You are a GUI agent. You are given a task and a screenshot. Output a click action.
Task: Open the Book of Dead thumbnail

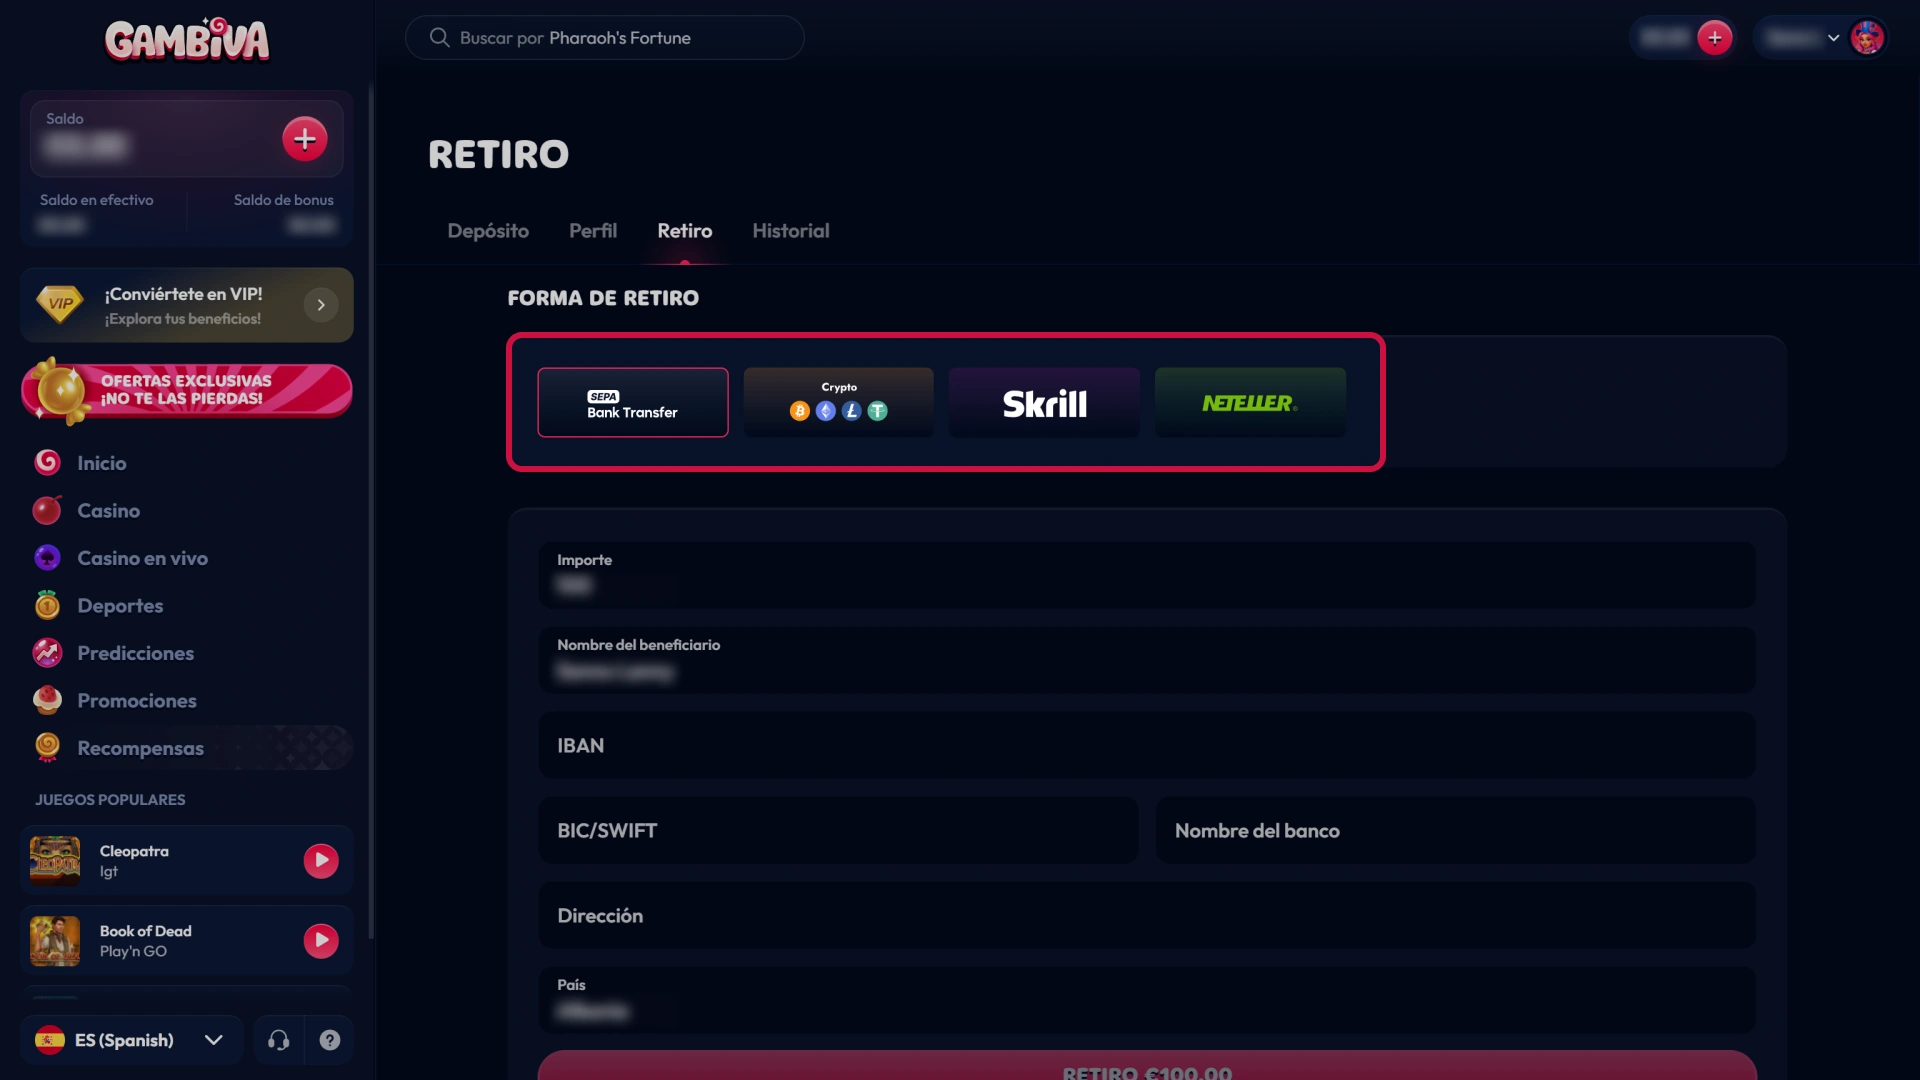coord(55,941)
